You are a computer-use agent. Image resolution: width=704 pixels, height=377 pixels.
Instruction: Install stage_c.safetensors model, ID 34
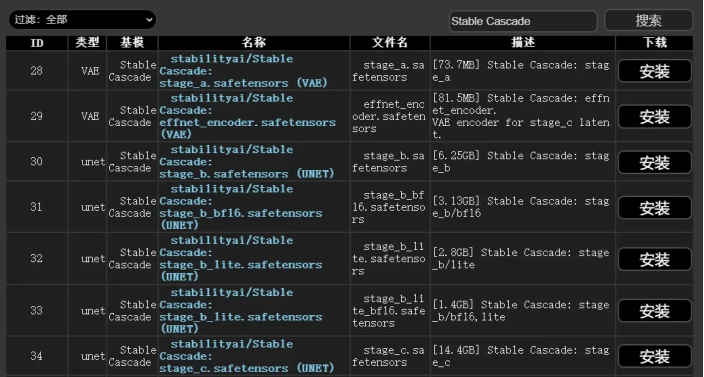(655, 356)
